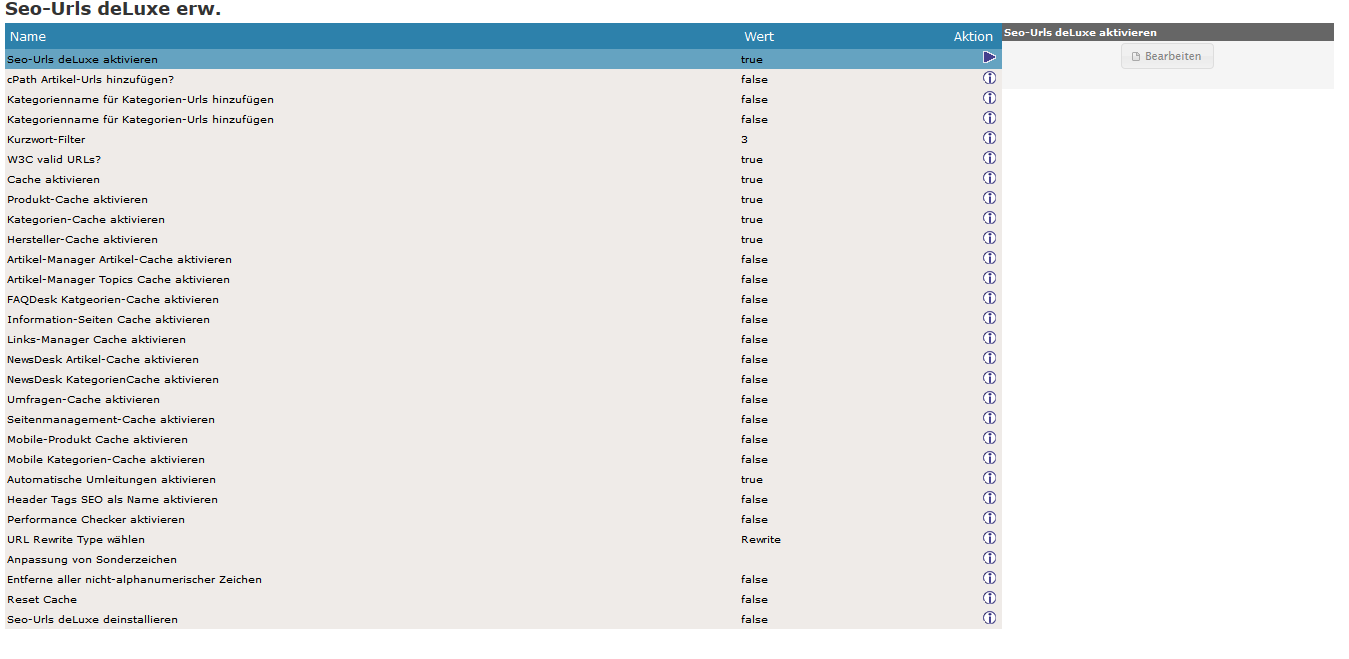
Task: Open info icon for cPath Artikel-Urls hinzufügen?
Action: pyautogui.click(x=989, y=78)
